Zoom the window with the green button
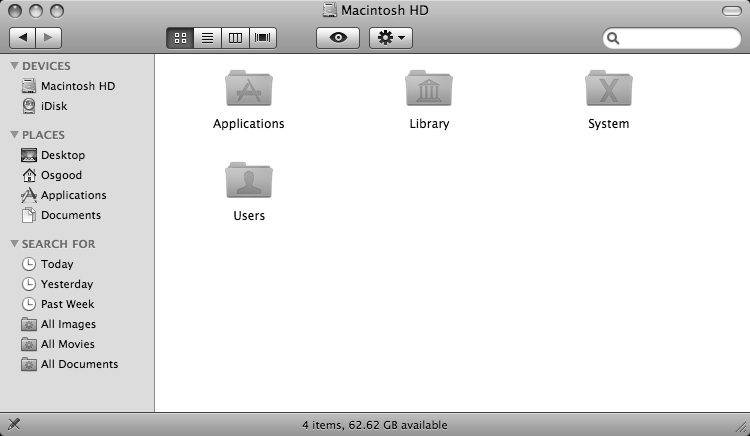750x436 pixels. tap(57, 11)
